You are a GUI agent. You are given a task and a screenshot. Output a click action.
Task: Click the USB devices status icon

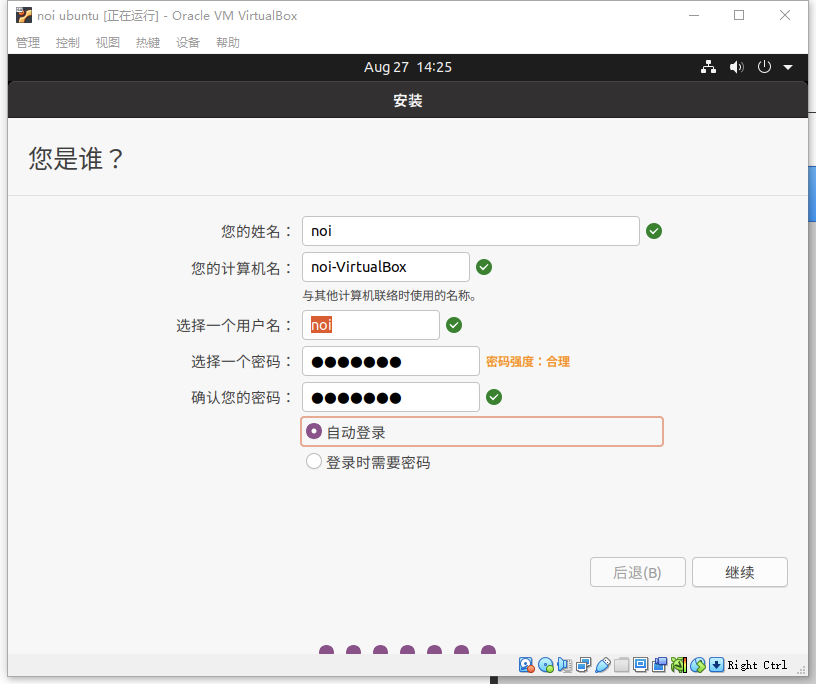603,665
